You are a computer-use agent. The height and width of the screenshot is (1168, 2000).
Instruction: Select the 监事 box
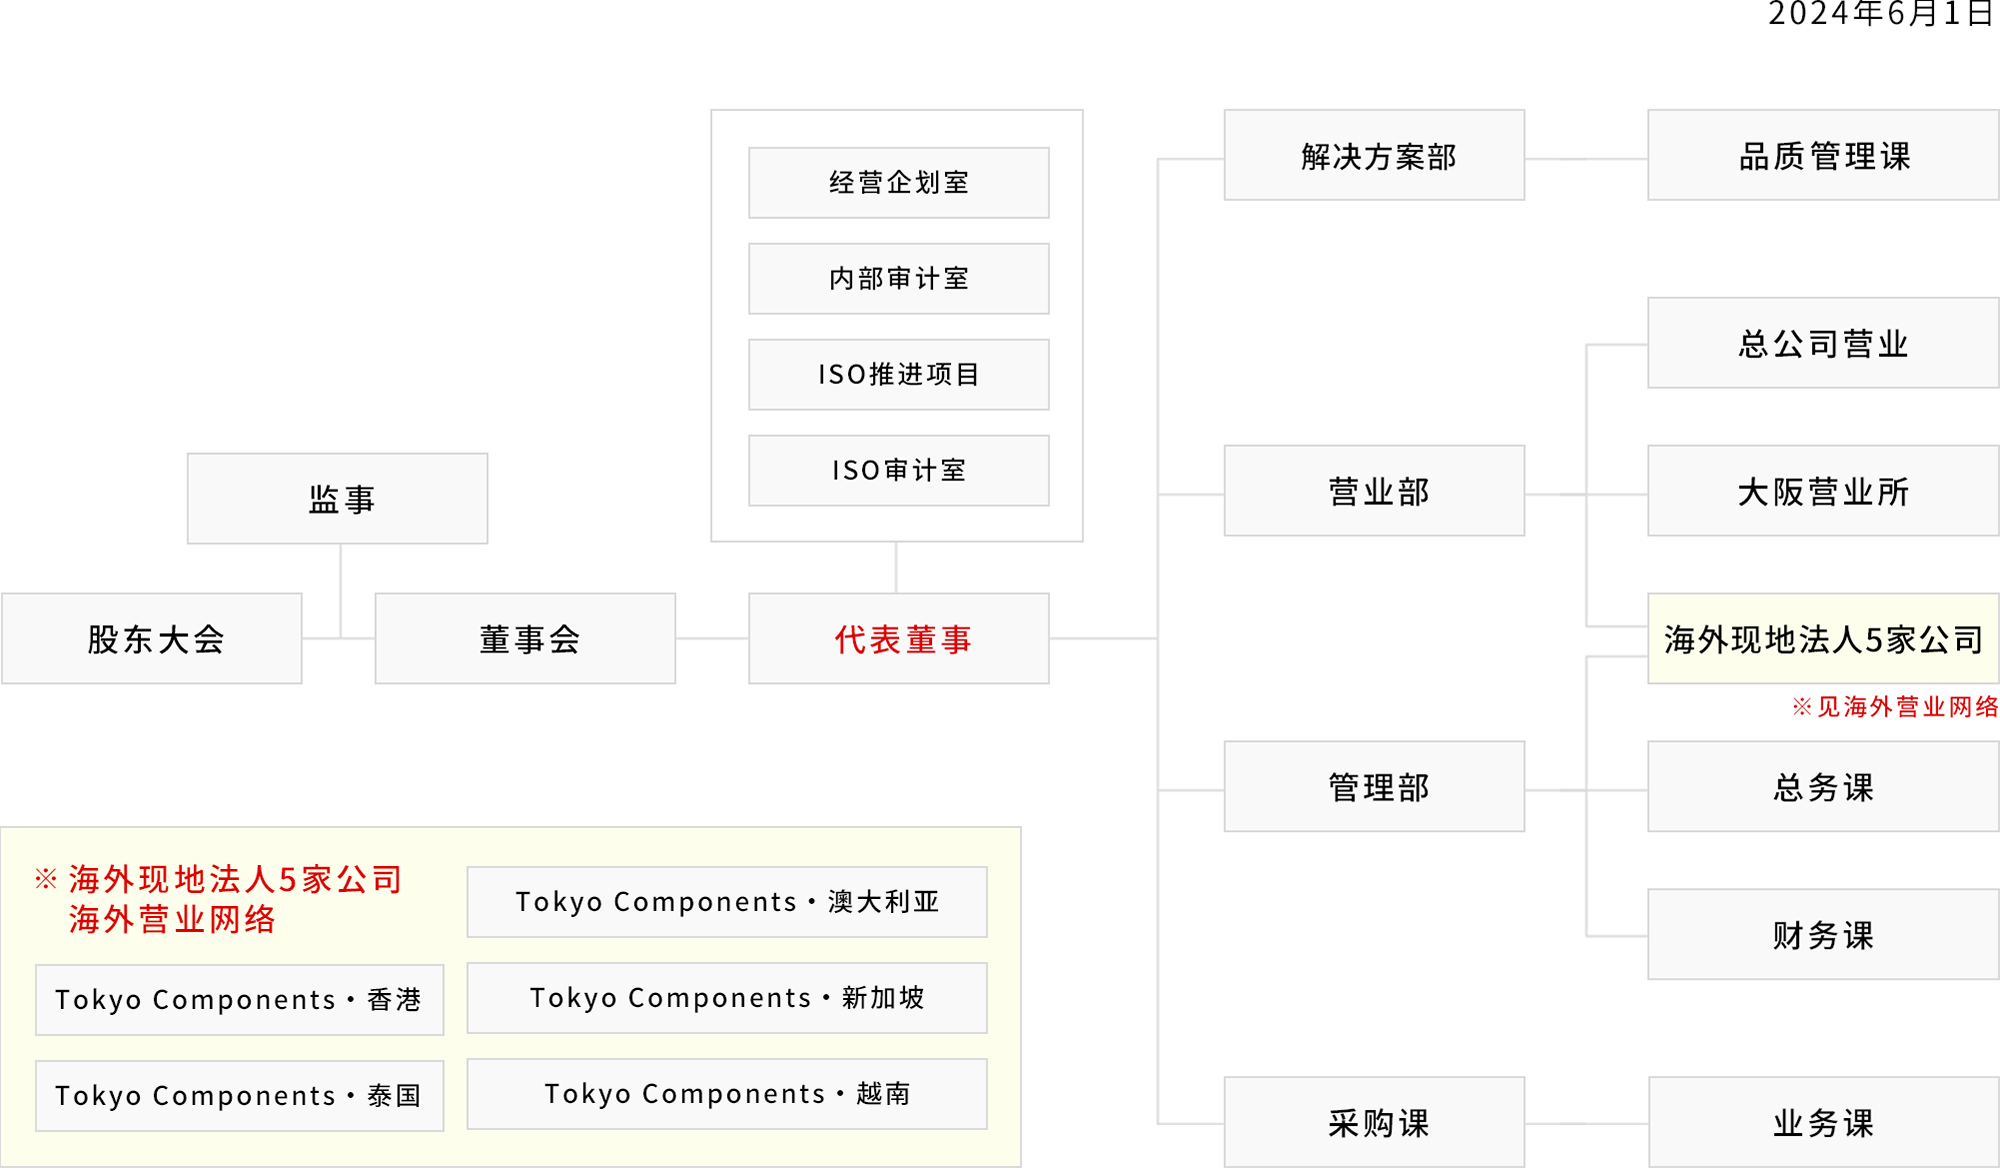coord(338,498)
